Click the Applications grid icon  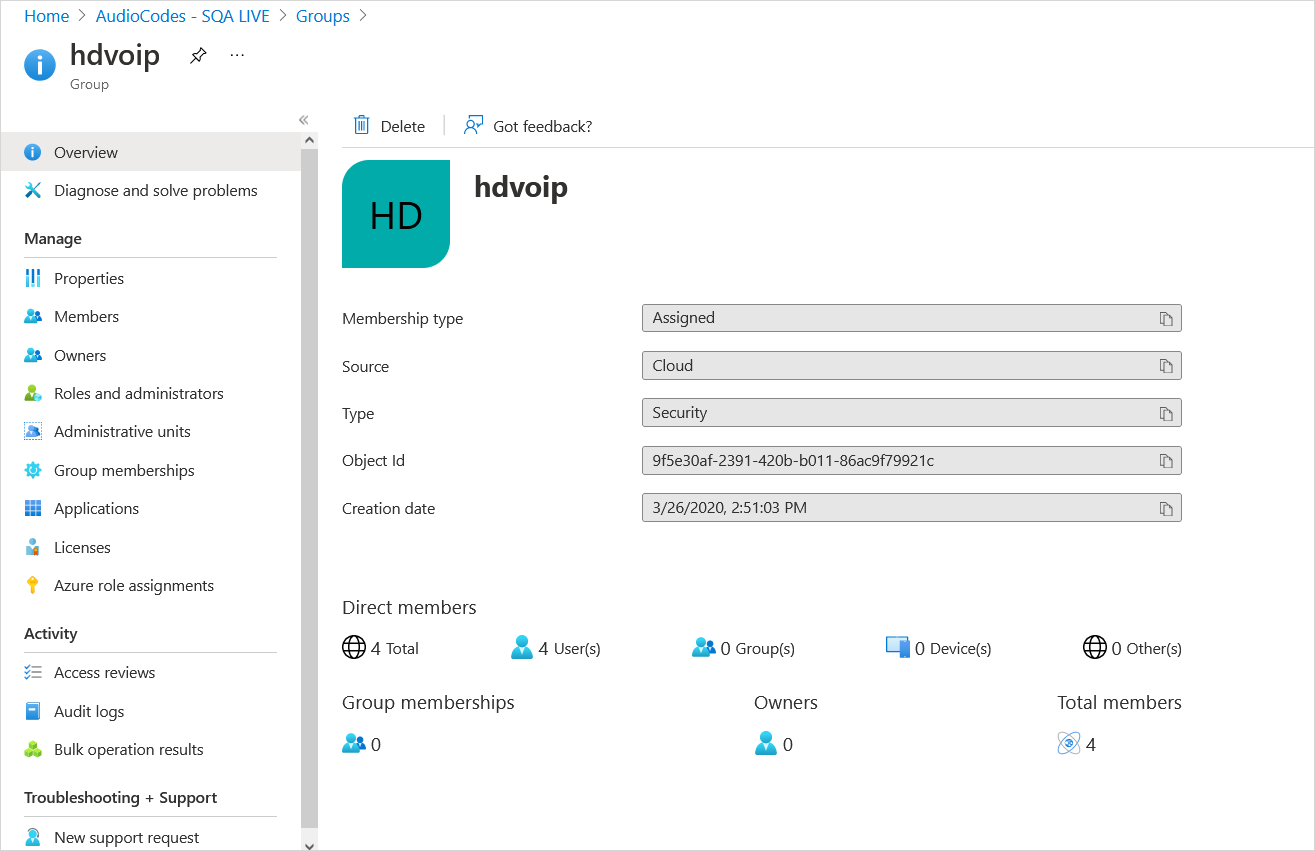tap(33, 508)
